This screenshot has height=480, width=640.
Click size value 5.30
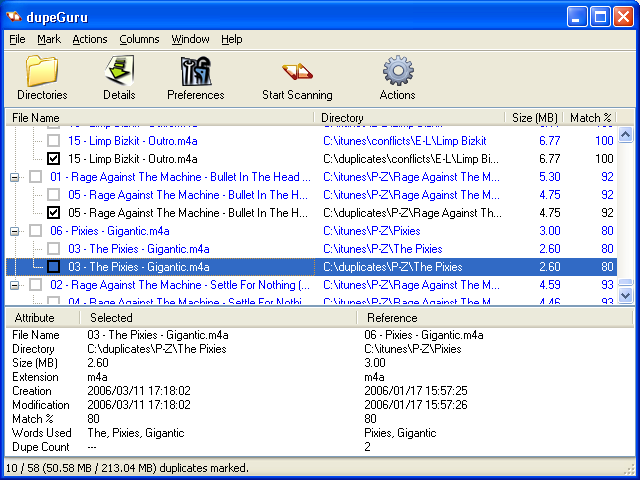pos(549,177)
